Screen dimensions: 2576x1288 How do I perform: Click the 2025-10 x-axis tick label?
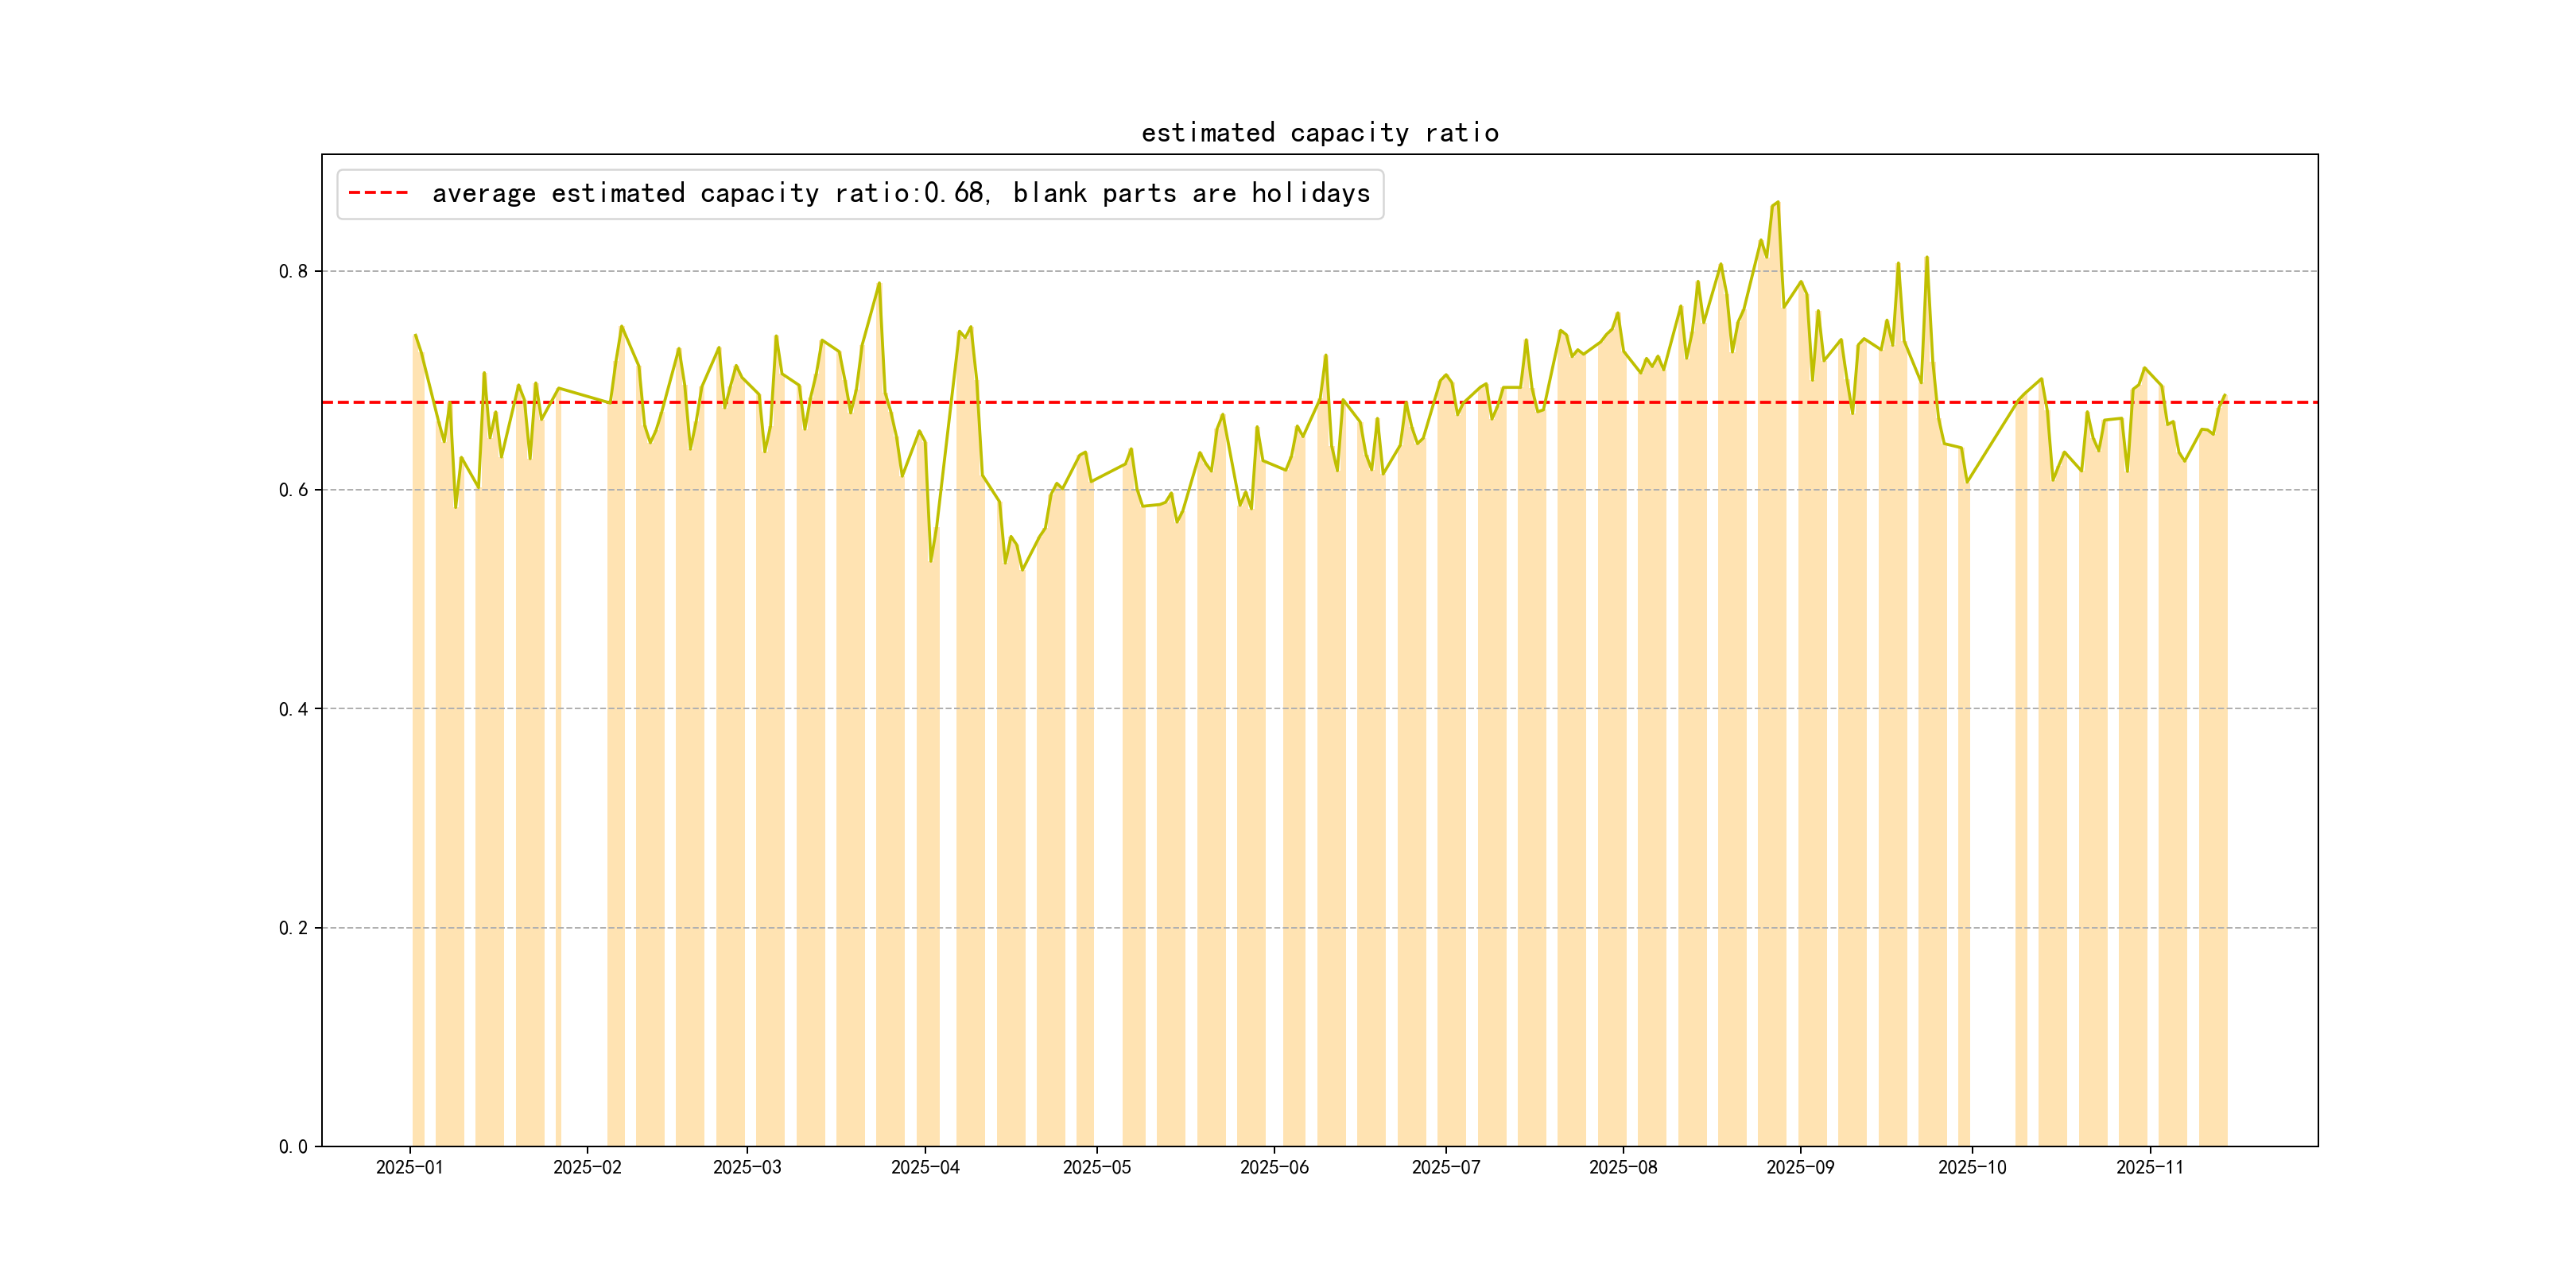[x=1971, y=1167]
